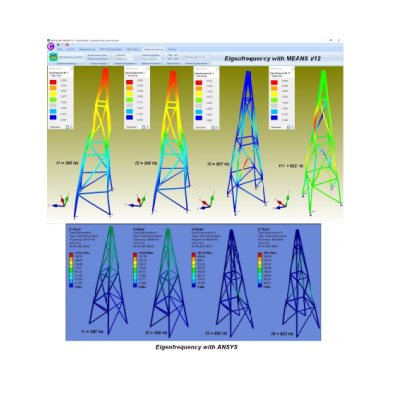The height and width of the screenshot is (396, 396).
Task: Switch to the Training ribbon tab
Action: pos(172,49)
